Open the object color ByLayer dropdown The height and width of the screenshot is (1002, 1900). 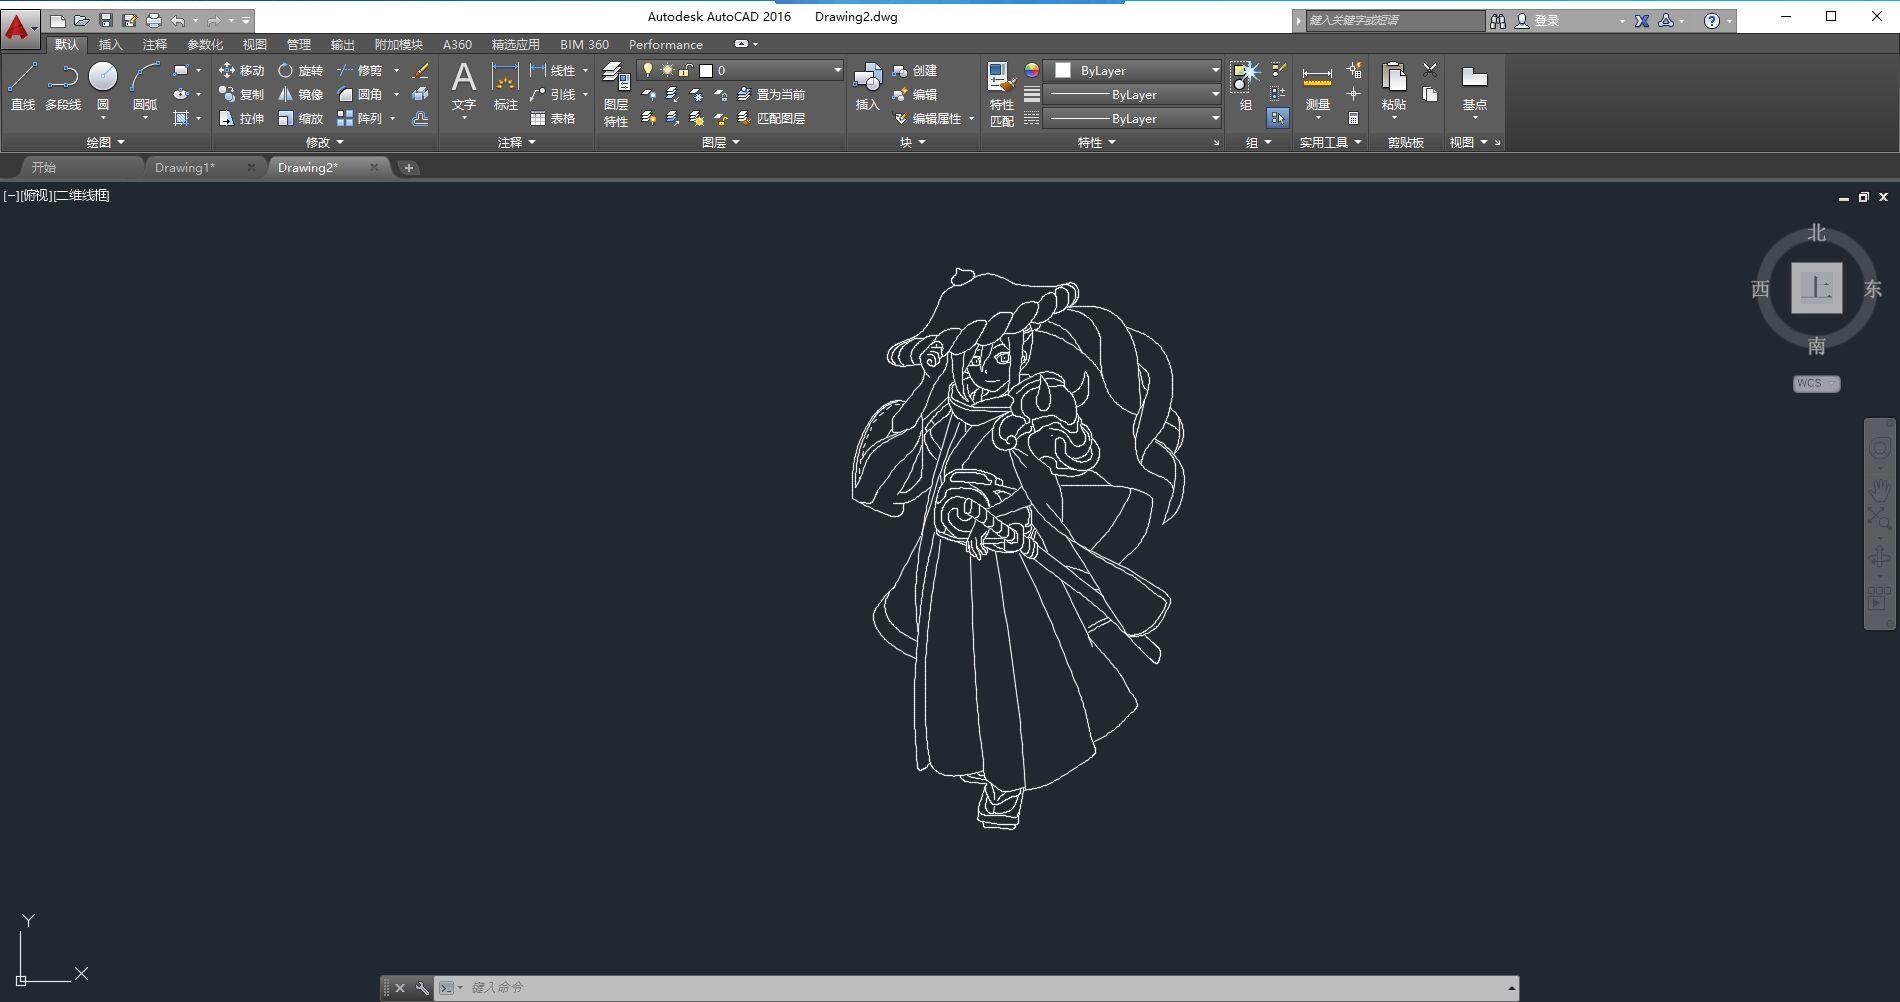(1133, 70)
